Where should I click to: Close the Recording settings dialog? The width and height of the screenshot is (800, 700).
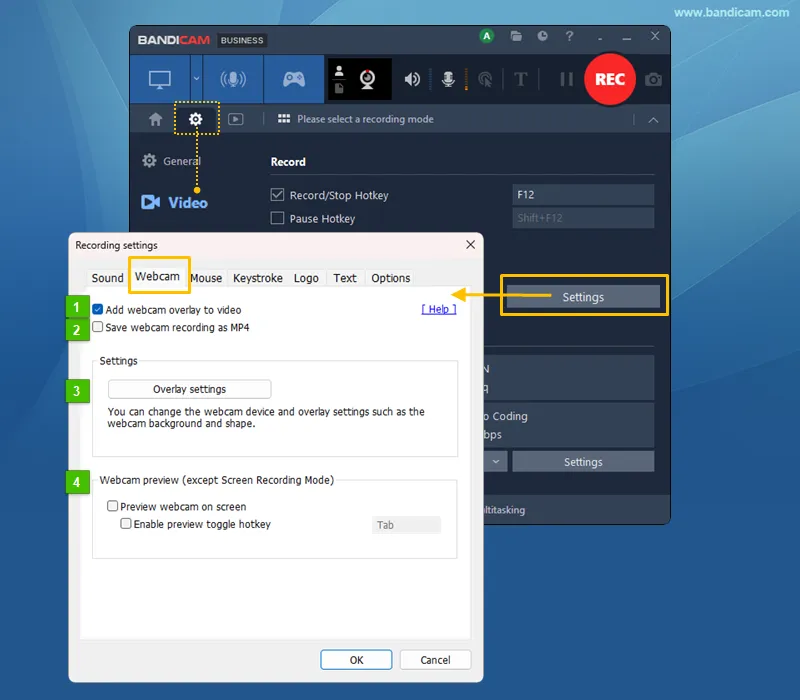[470, 245]
